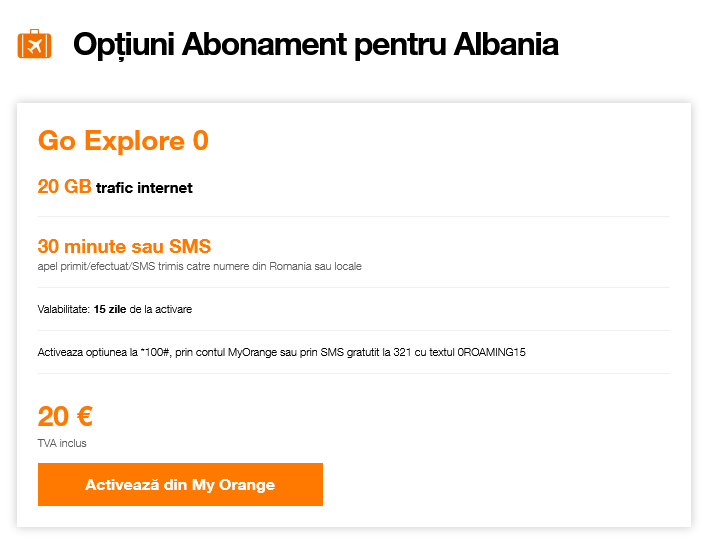Click the Go Explore 0 plan title
The height and width of the screenshot is (541, 702).
pyautogui.click(x=123, y=141)
